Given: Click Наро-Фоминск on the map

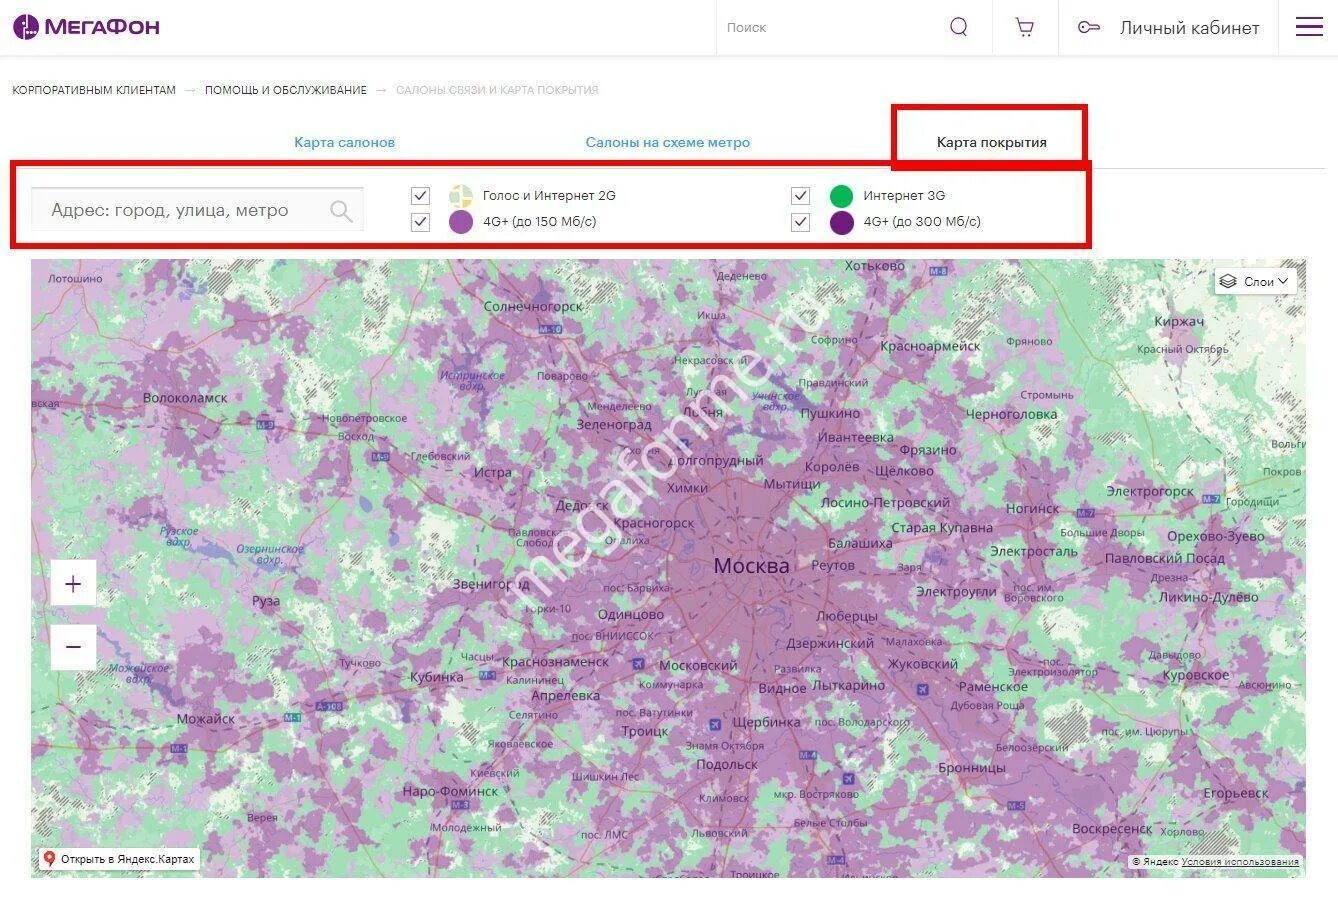Looking at the screenshot, I should point(450,791).
